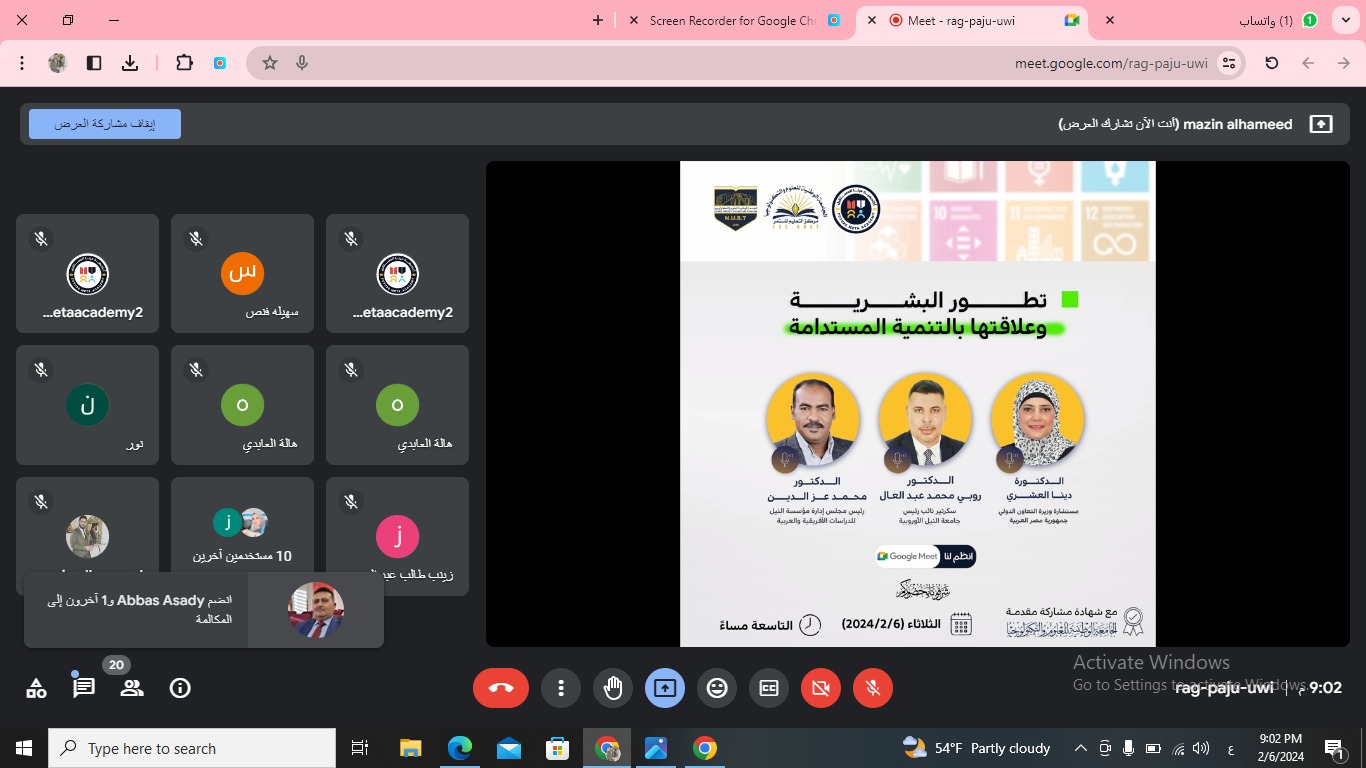Open the 10 other users tile

(242, 537)
